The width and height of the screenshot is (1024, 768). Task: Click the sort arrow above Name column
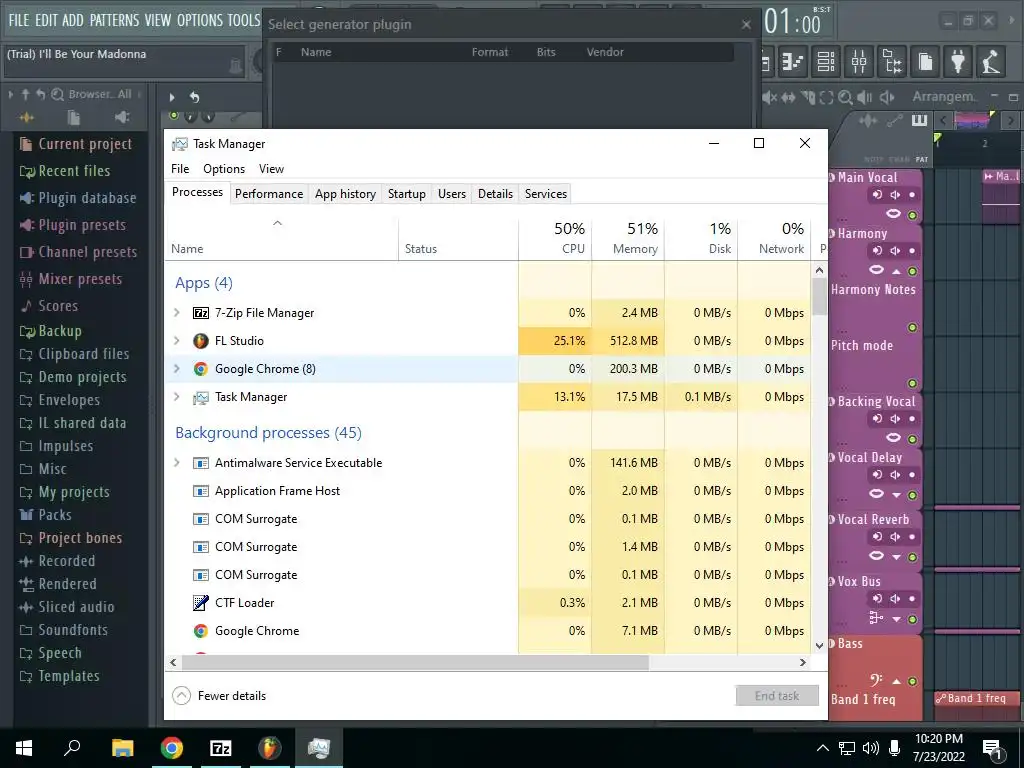(278, 223)
